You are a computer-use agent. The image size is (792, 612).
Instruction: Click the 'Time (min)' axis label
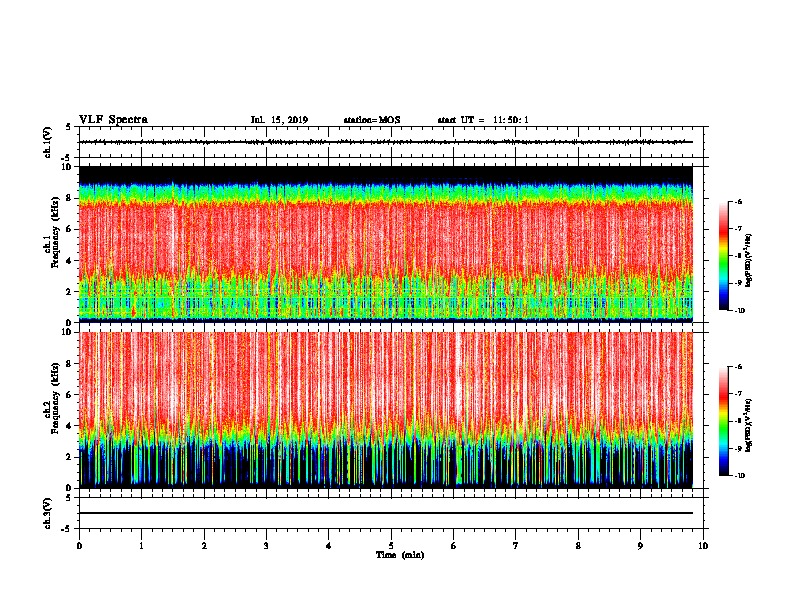400,555
